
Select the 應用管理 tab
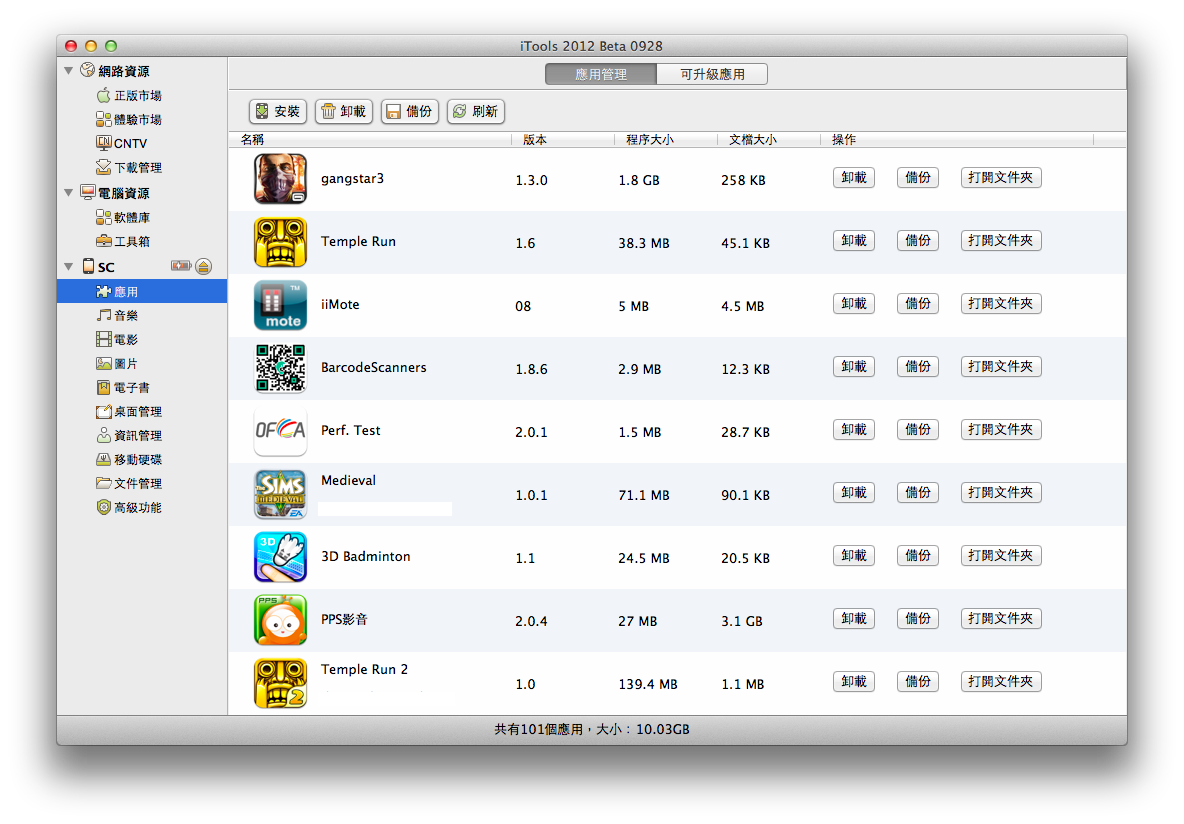601,74
